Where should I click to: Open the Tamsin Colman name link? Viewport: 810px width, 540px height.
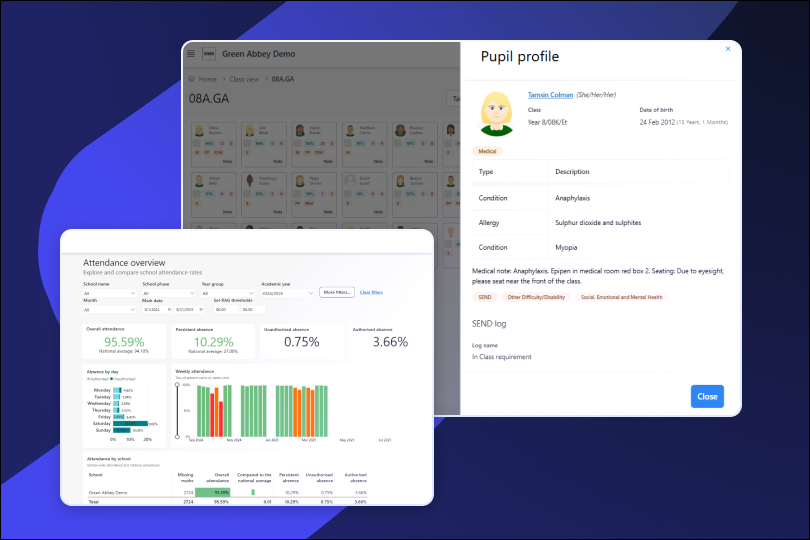pos(549,95)
